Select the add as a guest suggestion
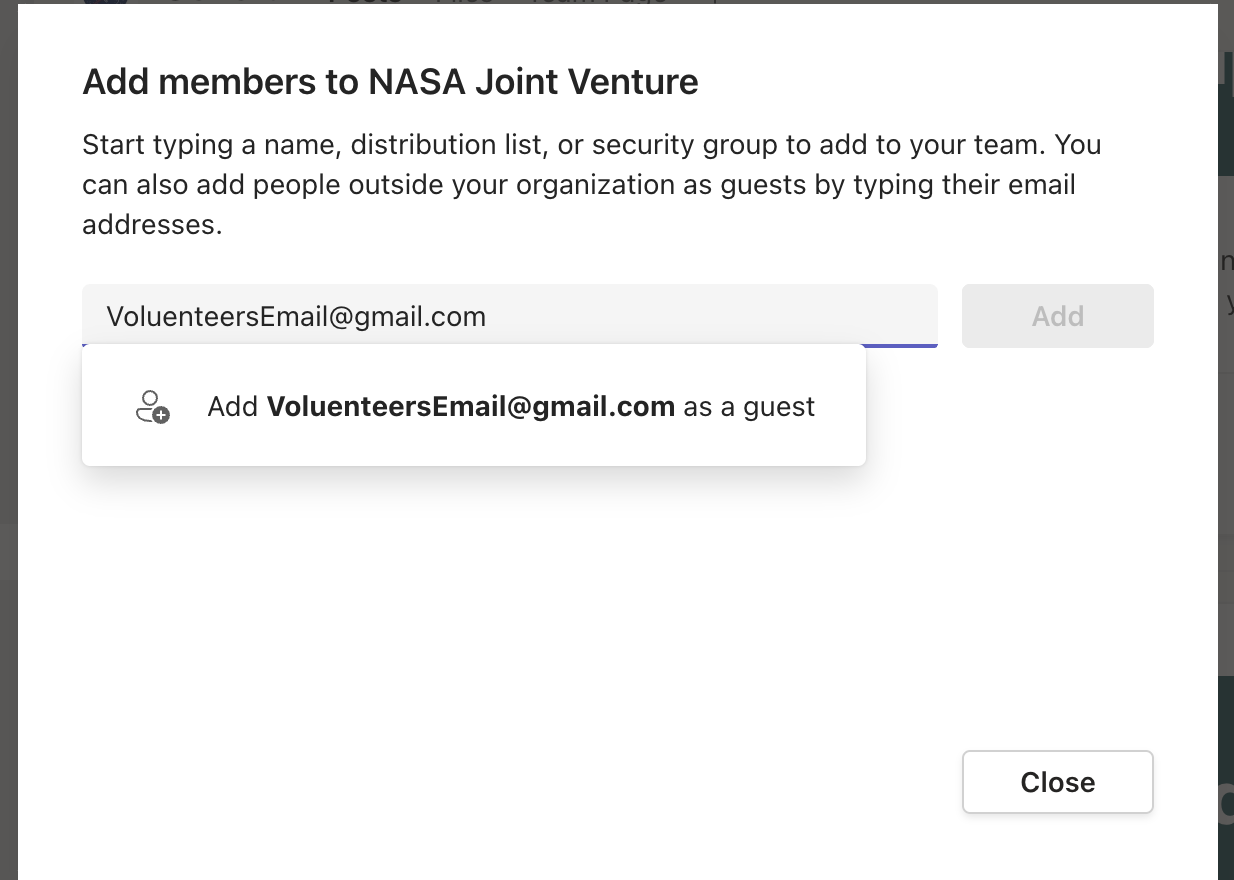This screenshot has height=880, width=1234. (473, 406)
